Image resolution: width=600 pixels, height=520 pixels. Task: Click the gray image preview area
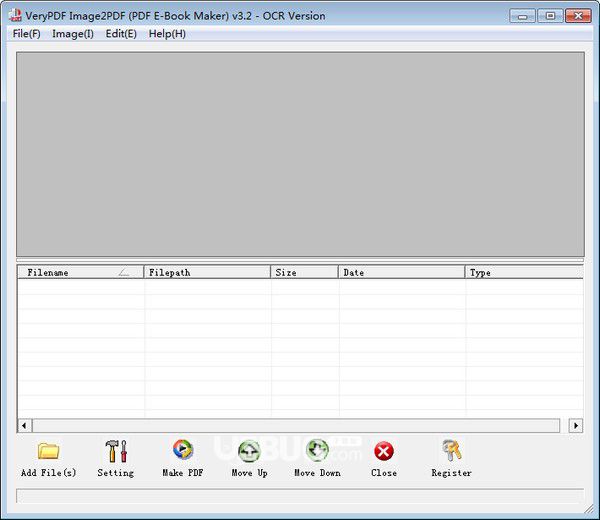[x=300, y=154]
